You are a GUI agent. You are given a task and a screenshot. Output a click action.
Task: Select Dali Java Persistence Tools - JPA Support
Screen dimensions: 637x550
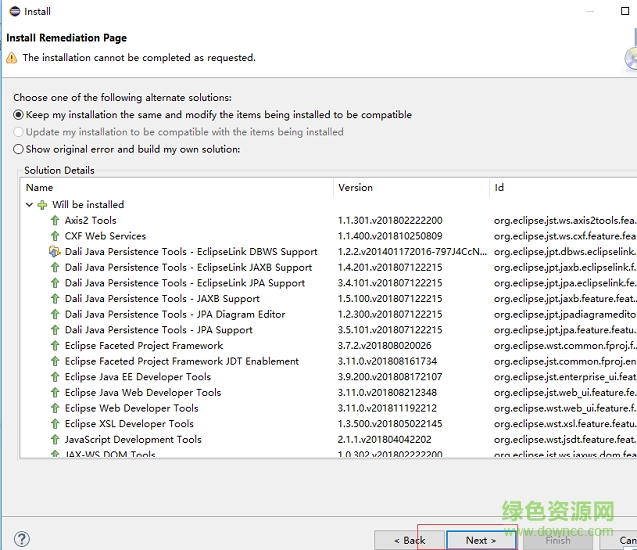(158, 330)
